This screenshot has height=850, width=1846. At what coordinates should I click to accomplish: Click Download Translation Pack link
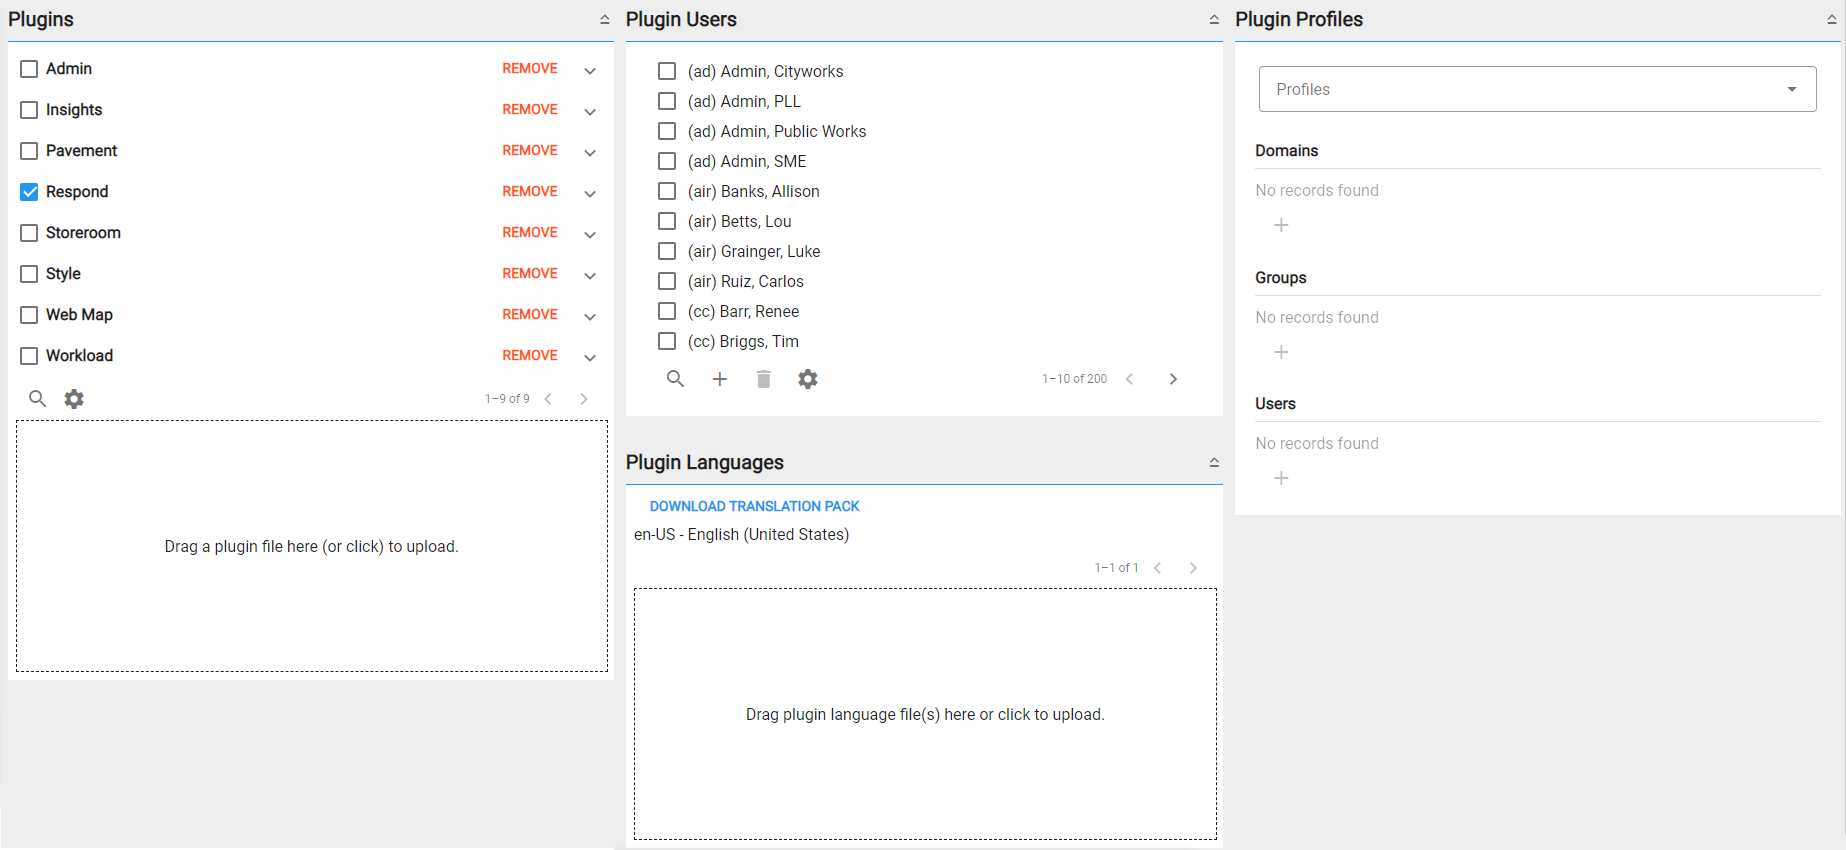tap(754, 506)
